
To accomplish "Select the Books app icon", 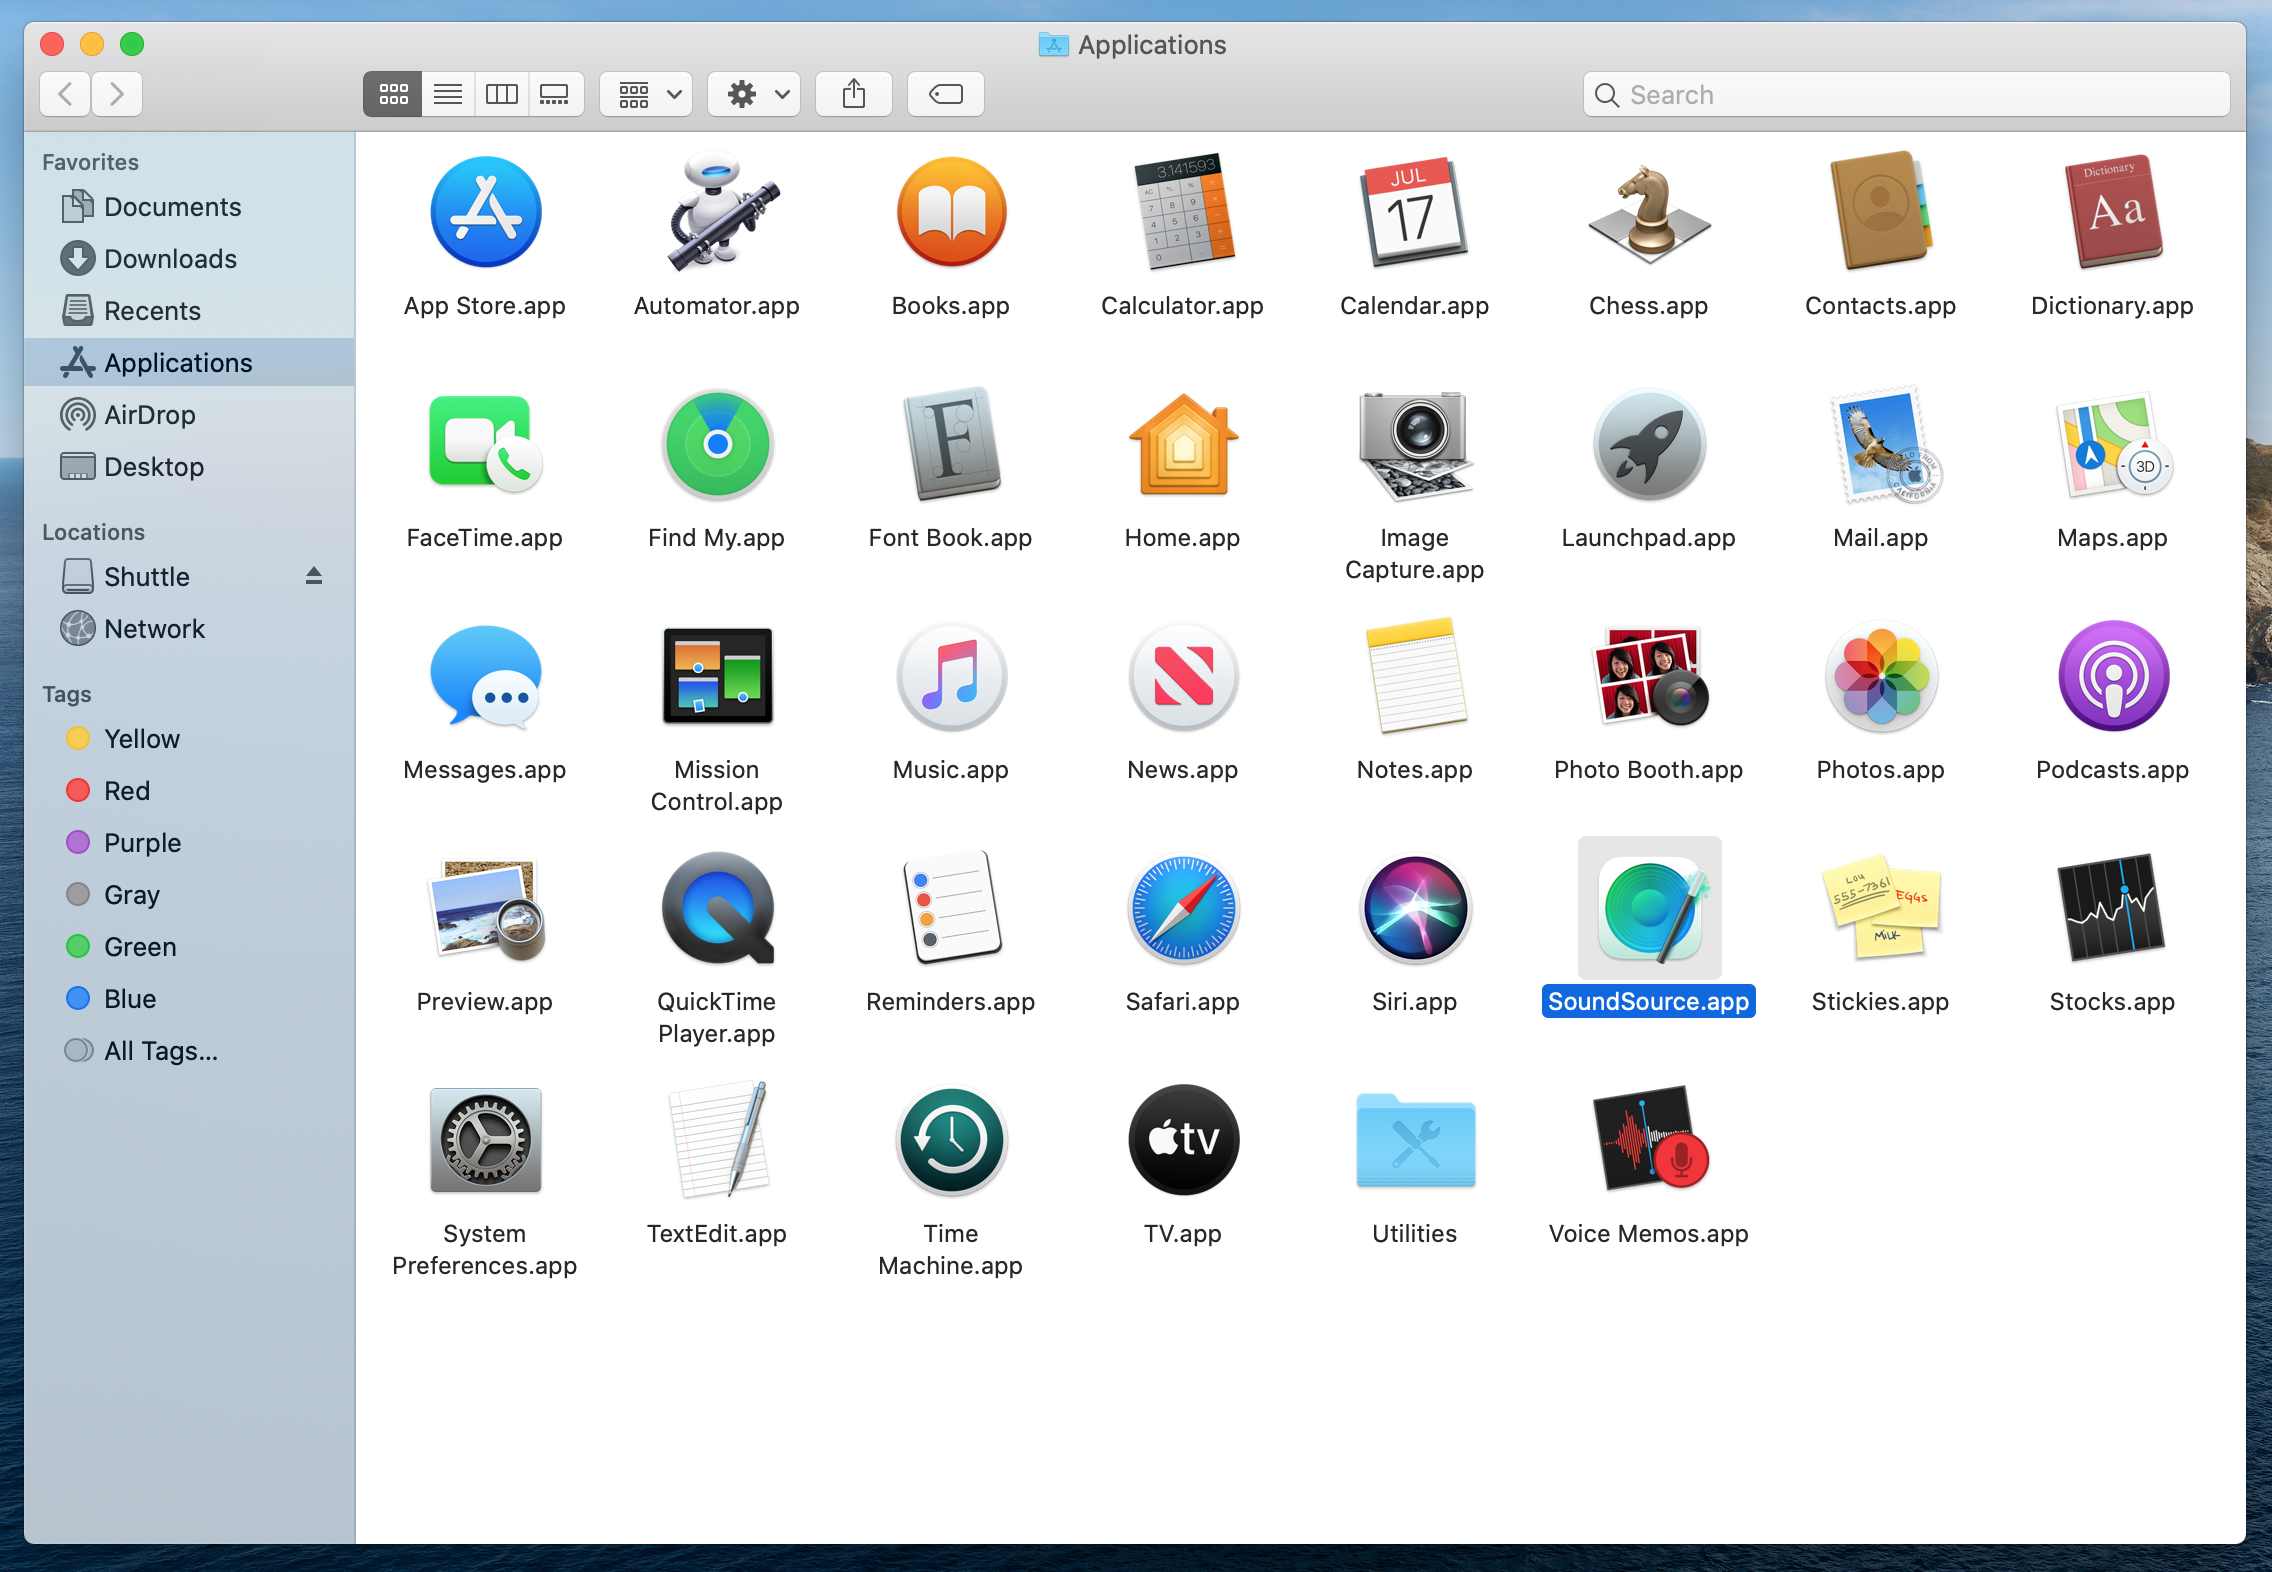I will 951,212.
